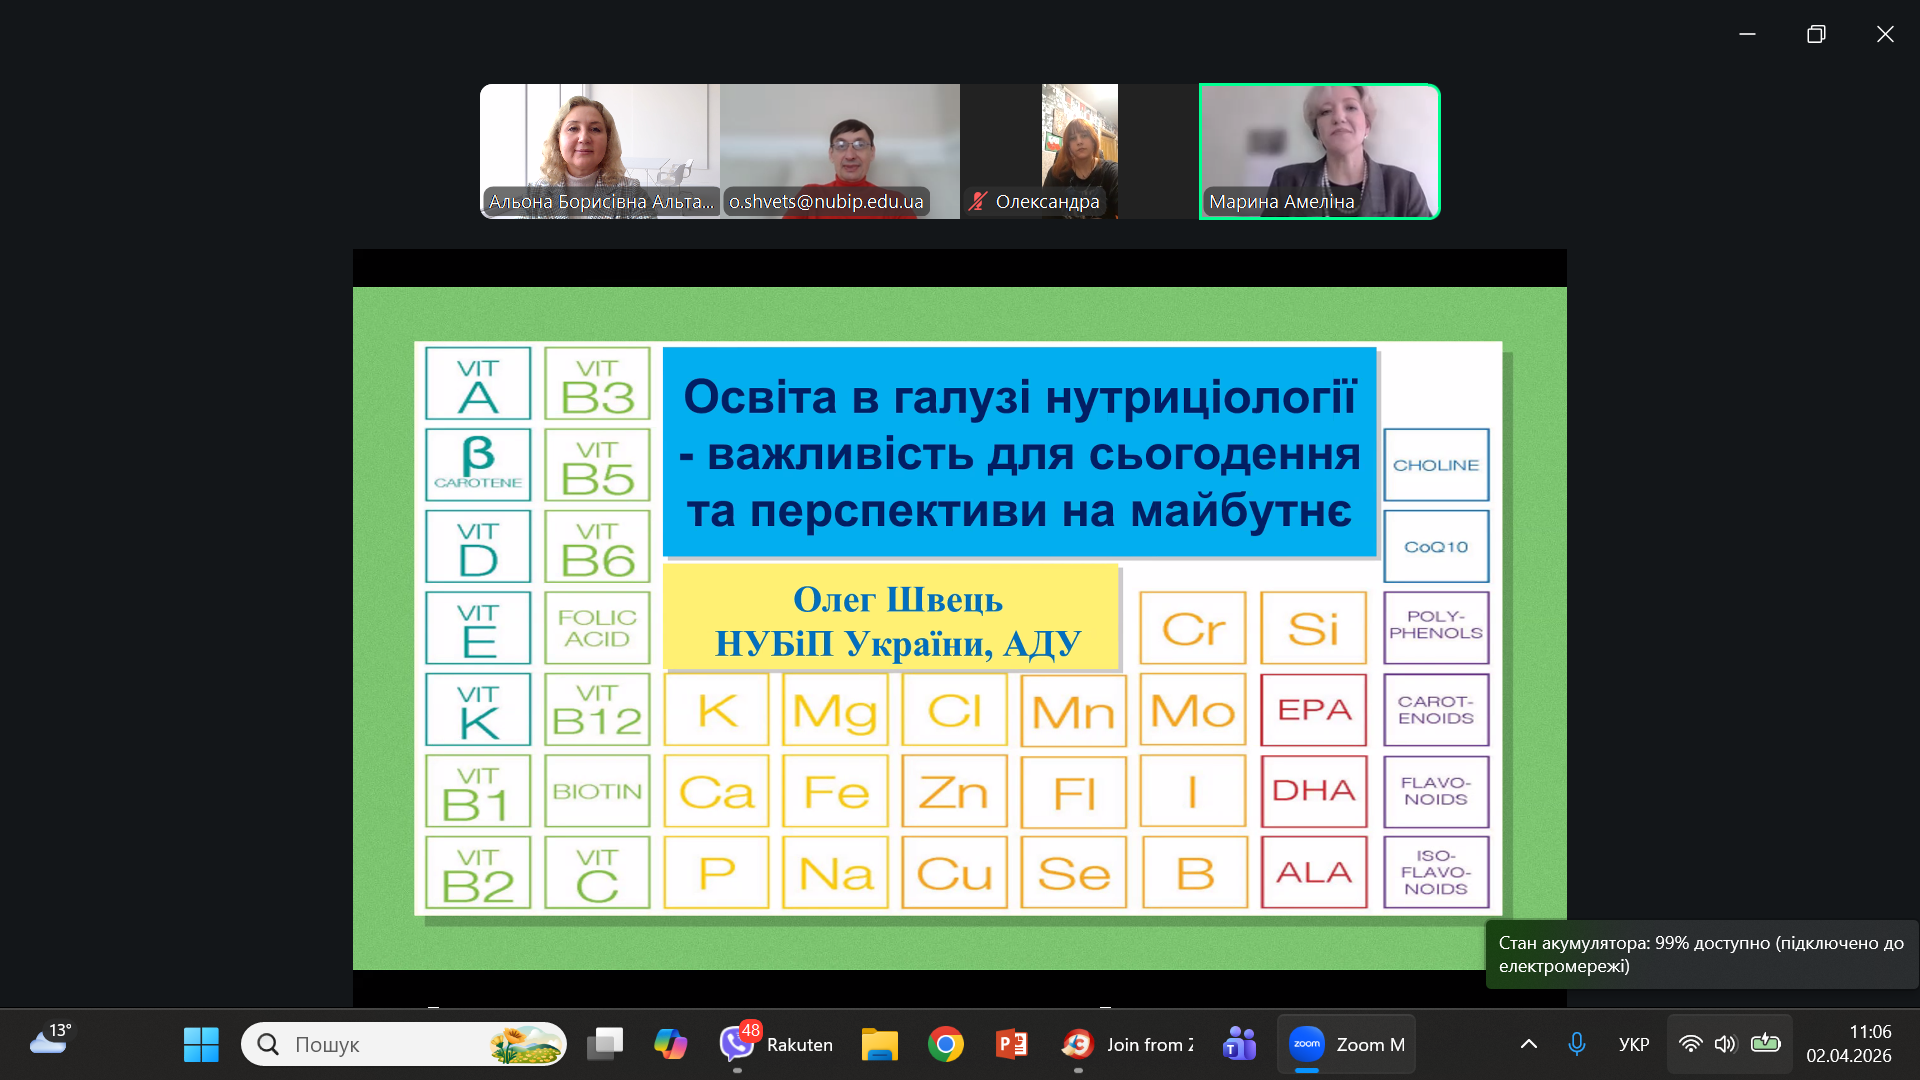Switch to Zoom Meeting taskbar item
The image size is (1920, 1080).
[x=1346, y=1044]
